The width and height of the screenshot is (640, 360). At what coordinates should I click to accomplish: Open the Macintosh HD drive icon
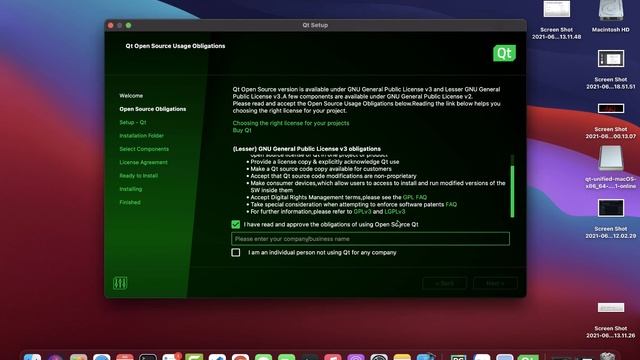[611, 11]
